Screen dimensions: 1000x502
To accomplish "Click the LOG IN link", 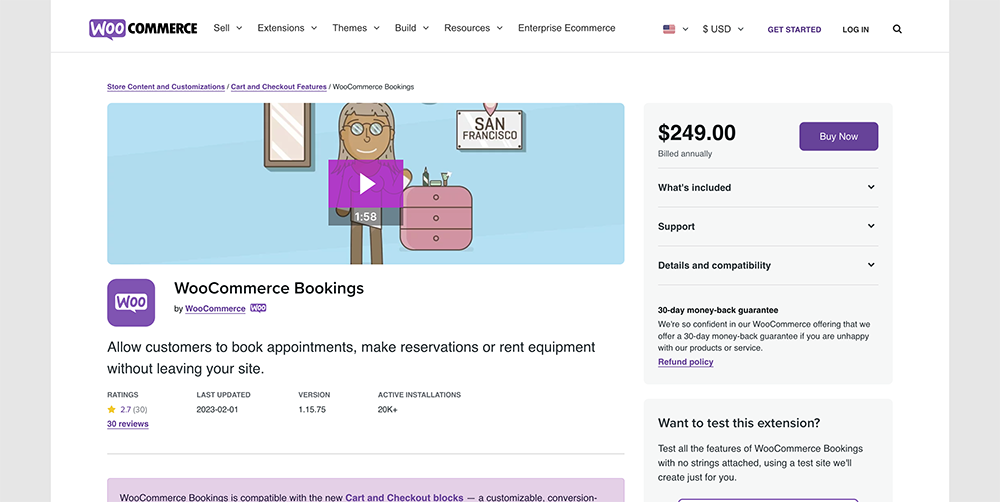I will click(855, 29).
